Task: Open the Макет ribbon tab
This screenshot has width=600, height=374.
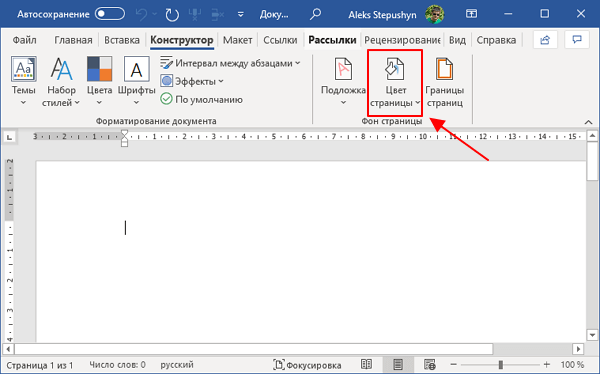Action: point(238,40)
